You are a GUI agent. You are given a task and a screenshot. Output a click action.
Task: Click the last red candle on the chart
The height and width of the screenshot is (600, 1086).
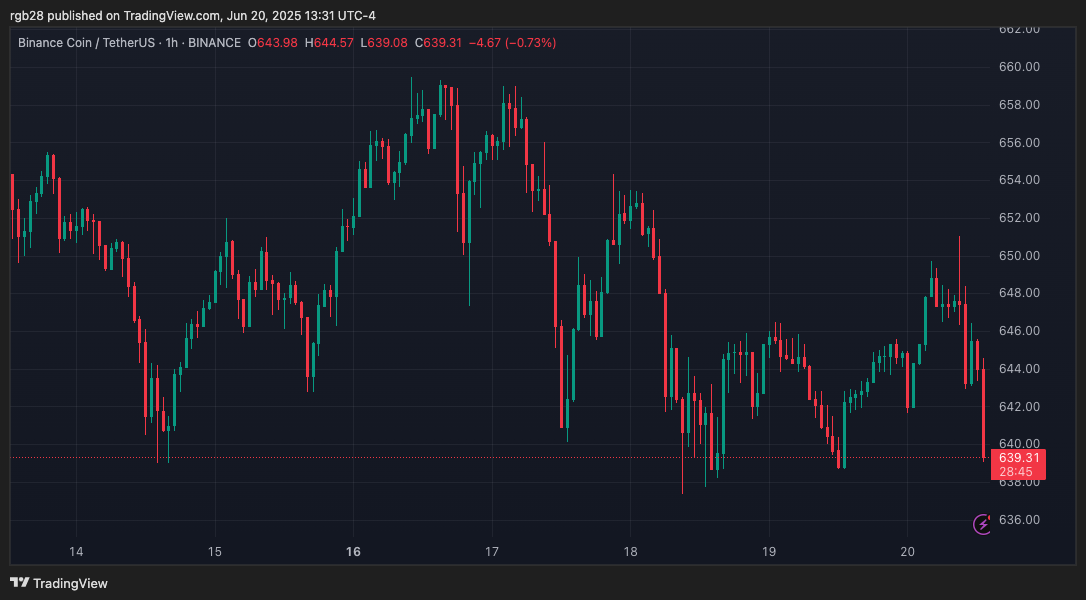pyautogui.click(x=985, y=412)
